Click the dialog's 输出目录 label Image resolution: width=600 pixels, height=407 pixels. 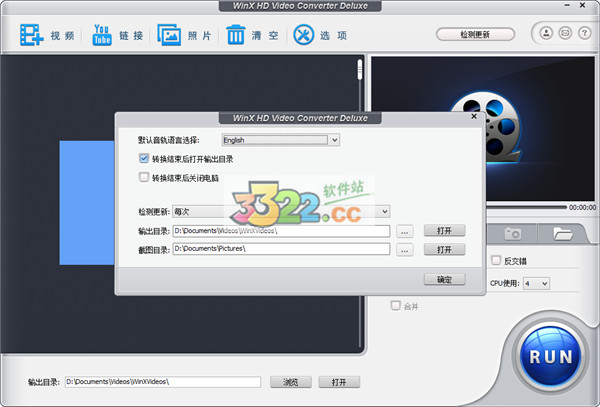coord(153,231)
